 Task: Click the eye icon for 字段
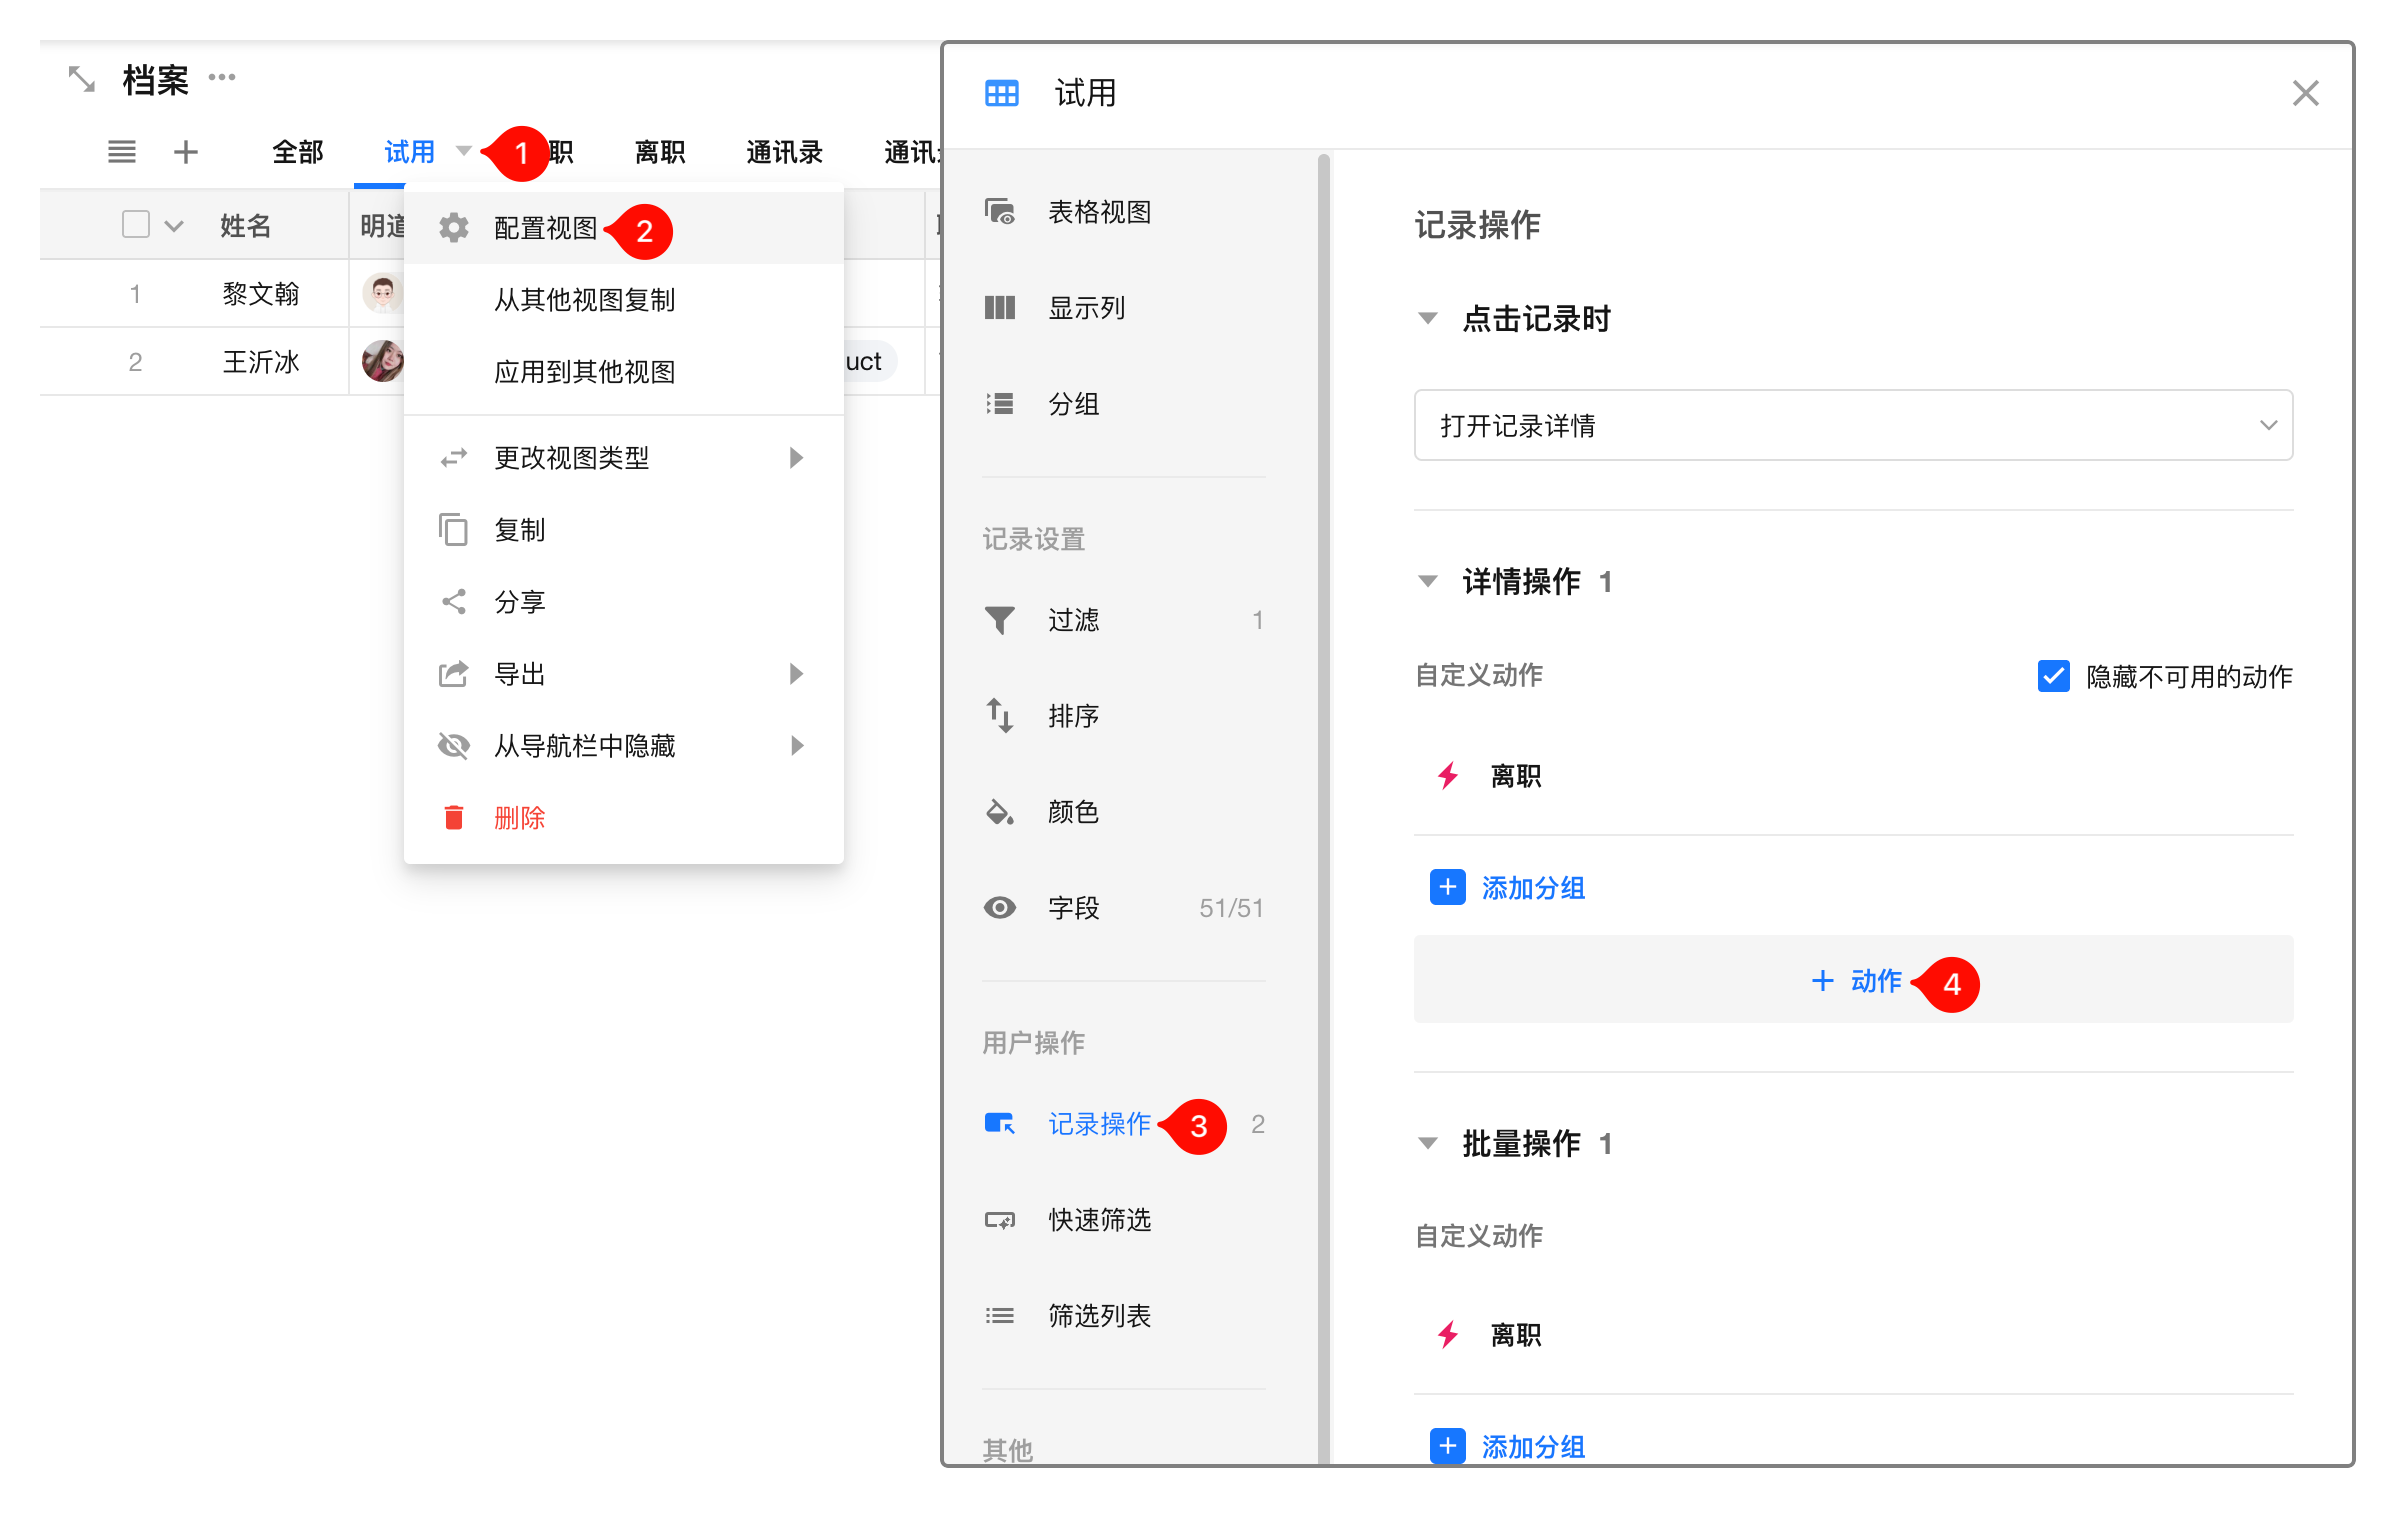(x=1000, y=908)
